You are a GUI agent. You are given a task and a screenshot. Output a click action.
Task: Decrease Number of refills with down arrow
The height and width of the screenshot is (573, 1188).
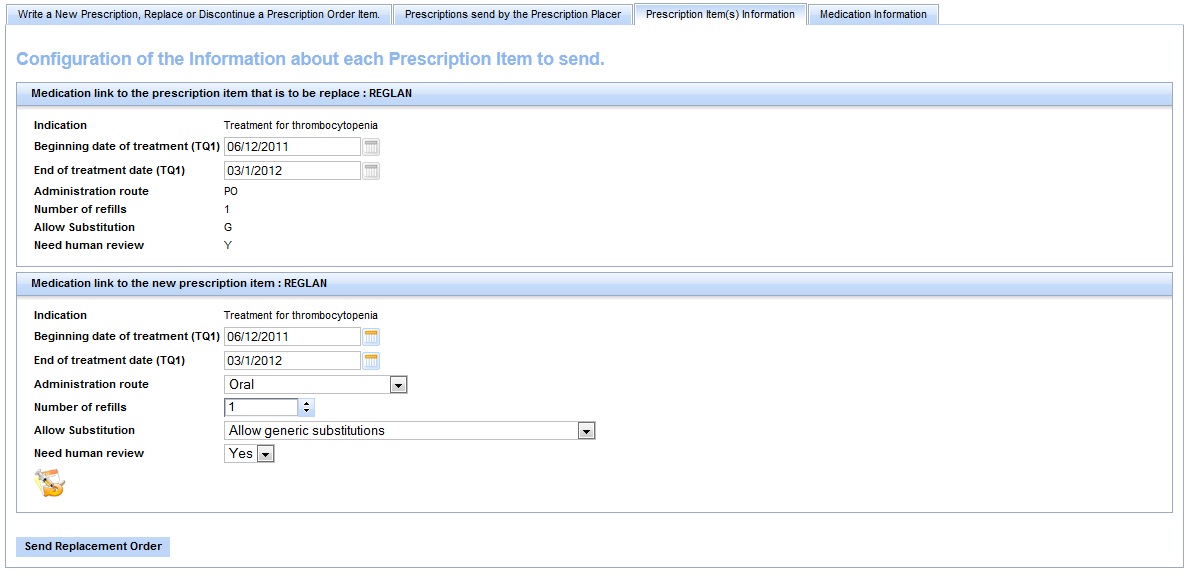tap(306, 411)
